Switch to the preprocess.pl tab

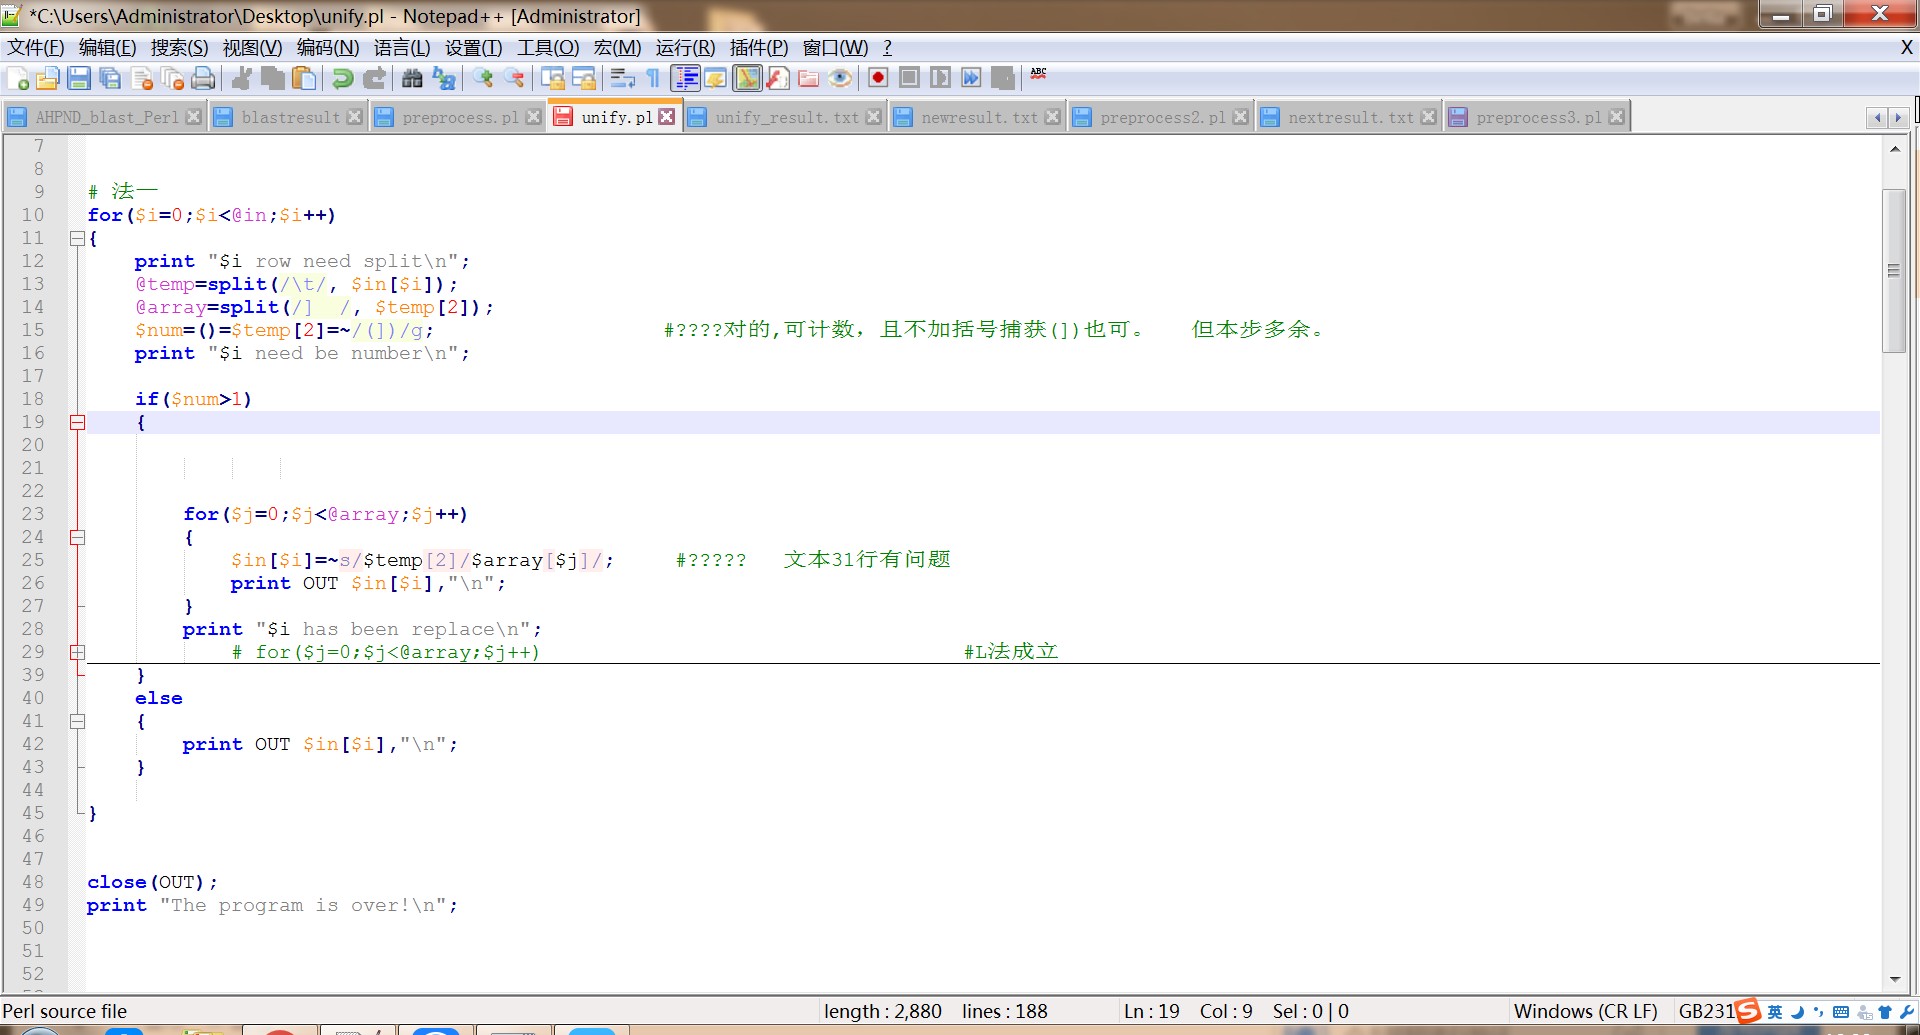(x=460, y=117)
